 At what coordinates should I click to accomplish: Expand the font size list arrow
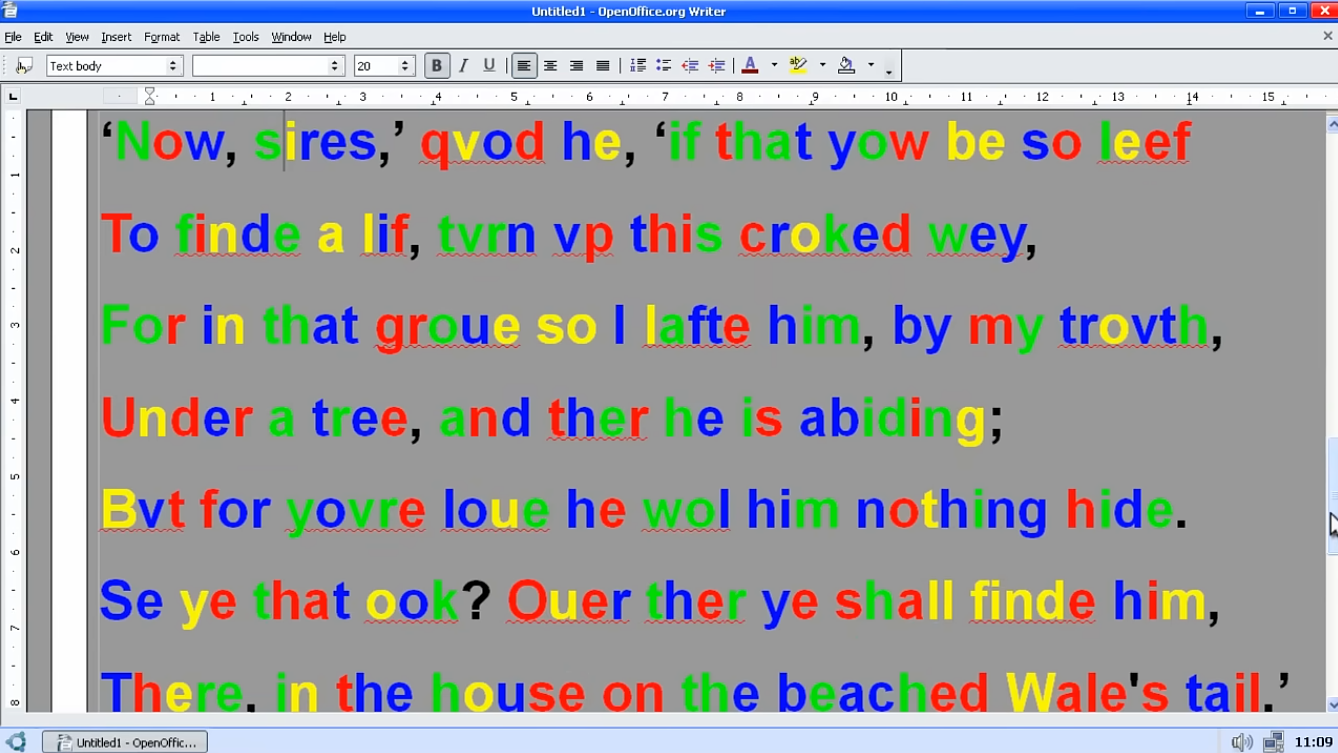[x=405, y=66]
